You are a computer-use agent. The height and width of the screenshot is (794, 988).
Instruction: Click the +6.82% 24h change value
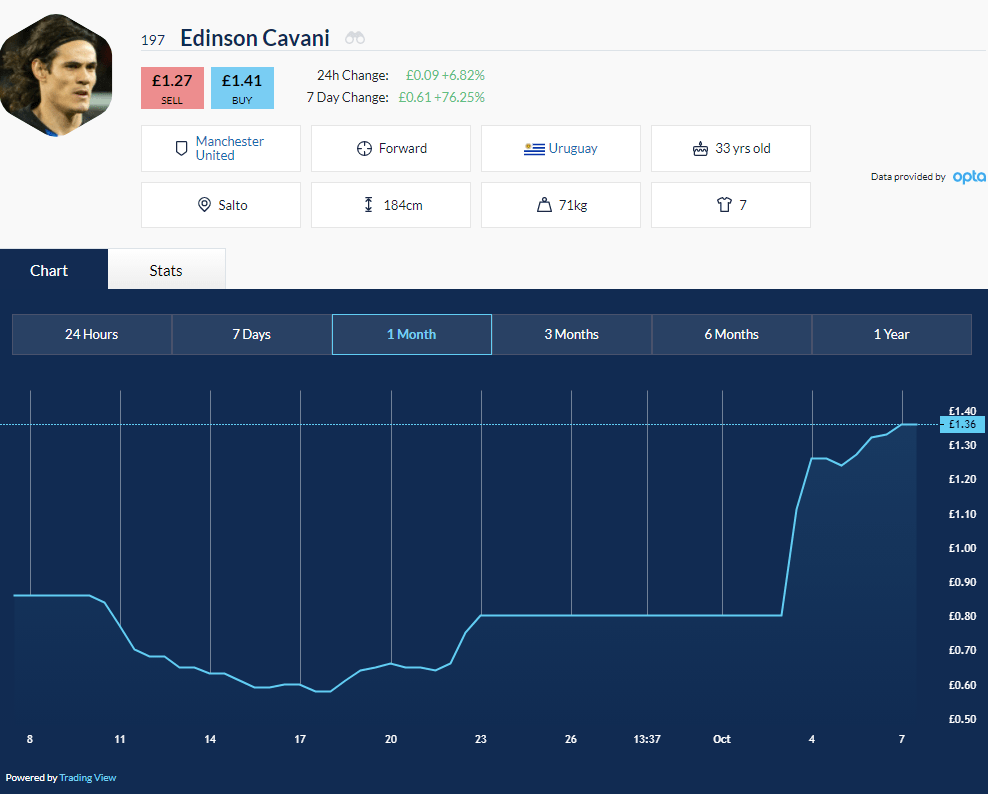click(x=463, y=76)
